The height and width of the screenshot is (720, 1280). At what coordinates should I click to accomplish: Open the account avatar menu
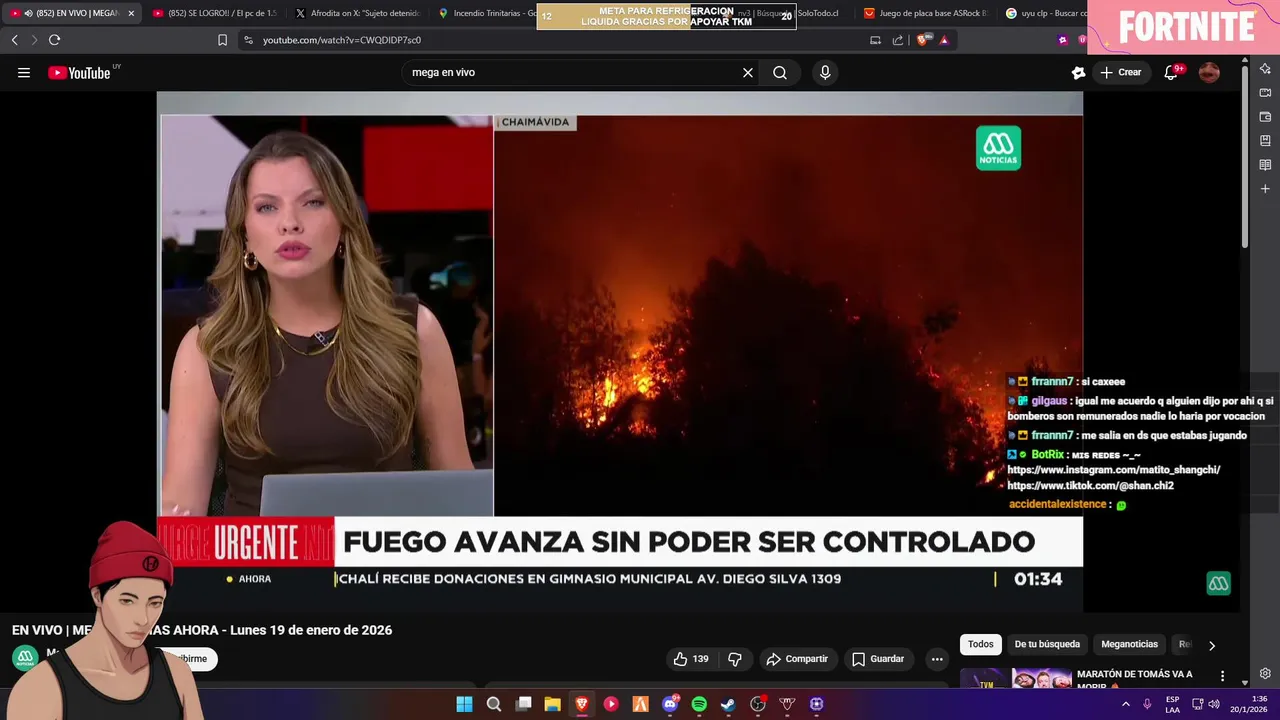[1209, 72]
